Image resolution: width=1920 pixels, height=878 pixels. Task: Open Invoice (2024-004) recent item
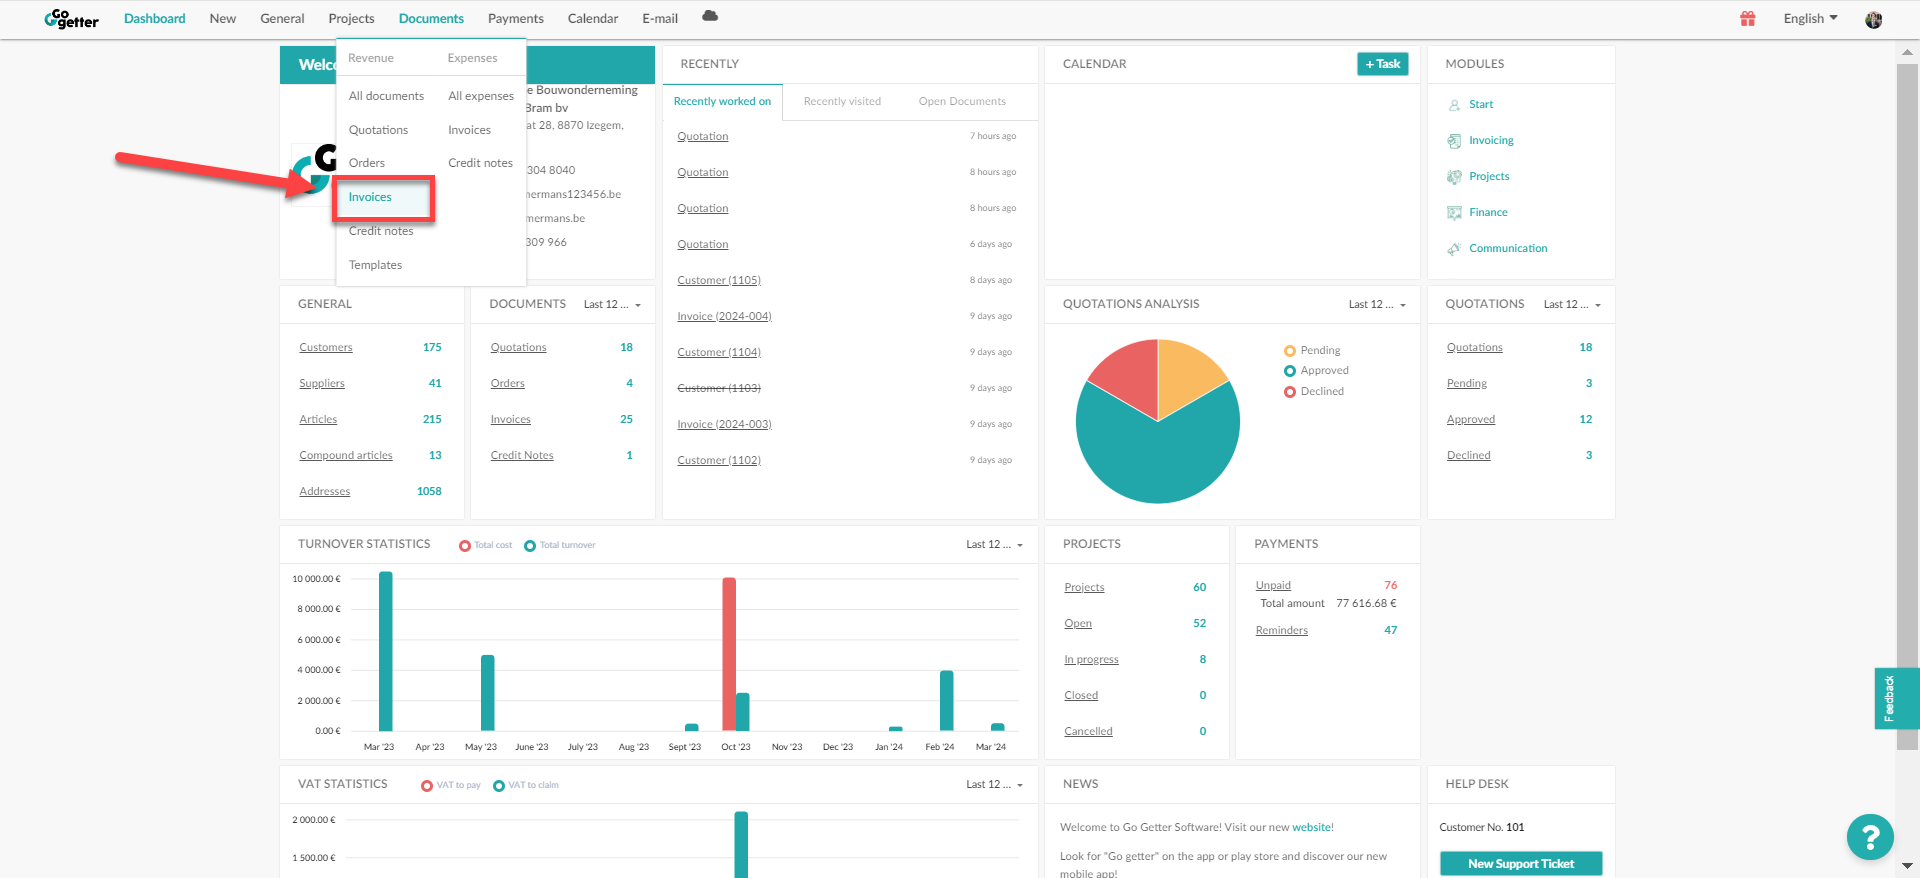724,316
